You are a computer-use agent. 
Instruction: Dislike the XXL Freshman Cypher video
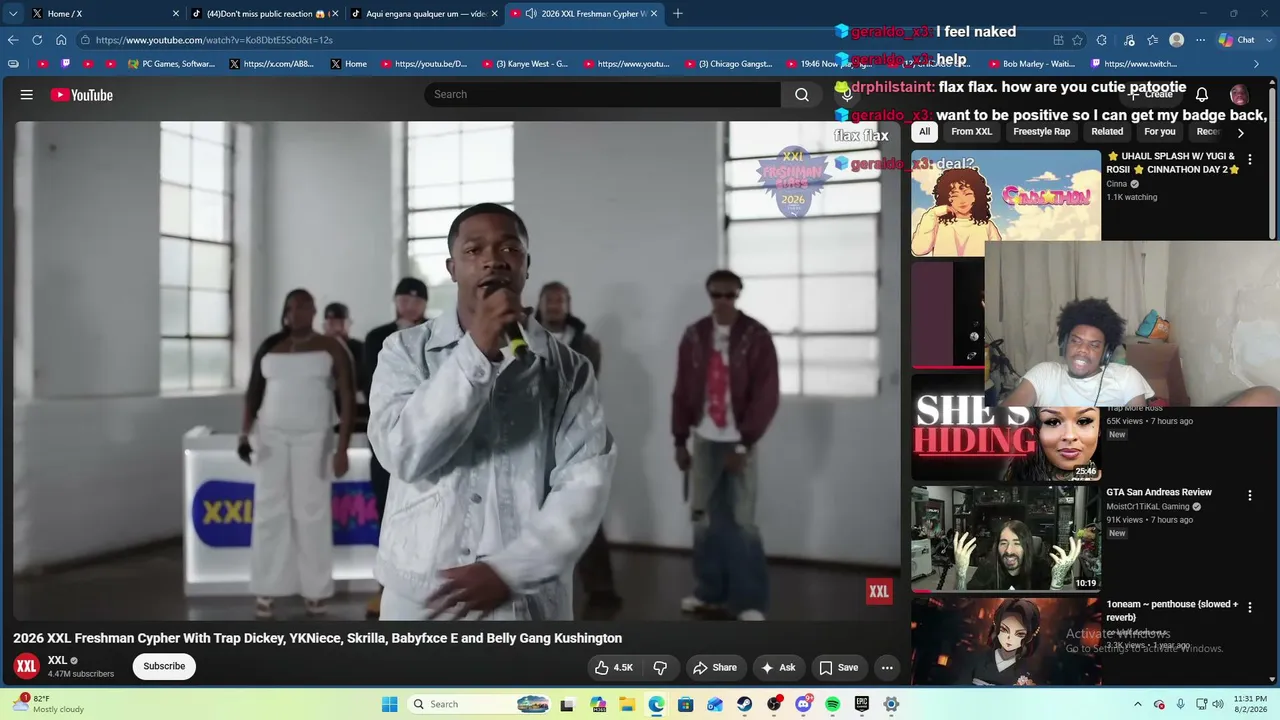[660, 668]
